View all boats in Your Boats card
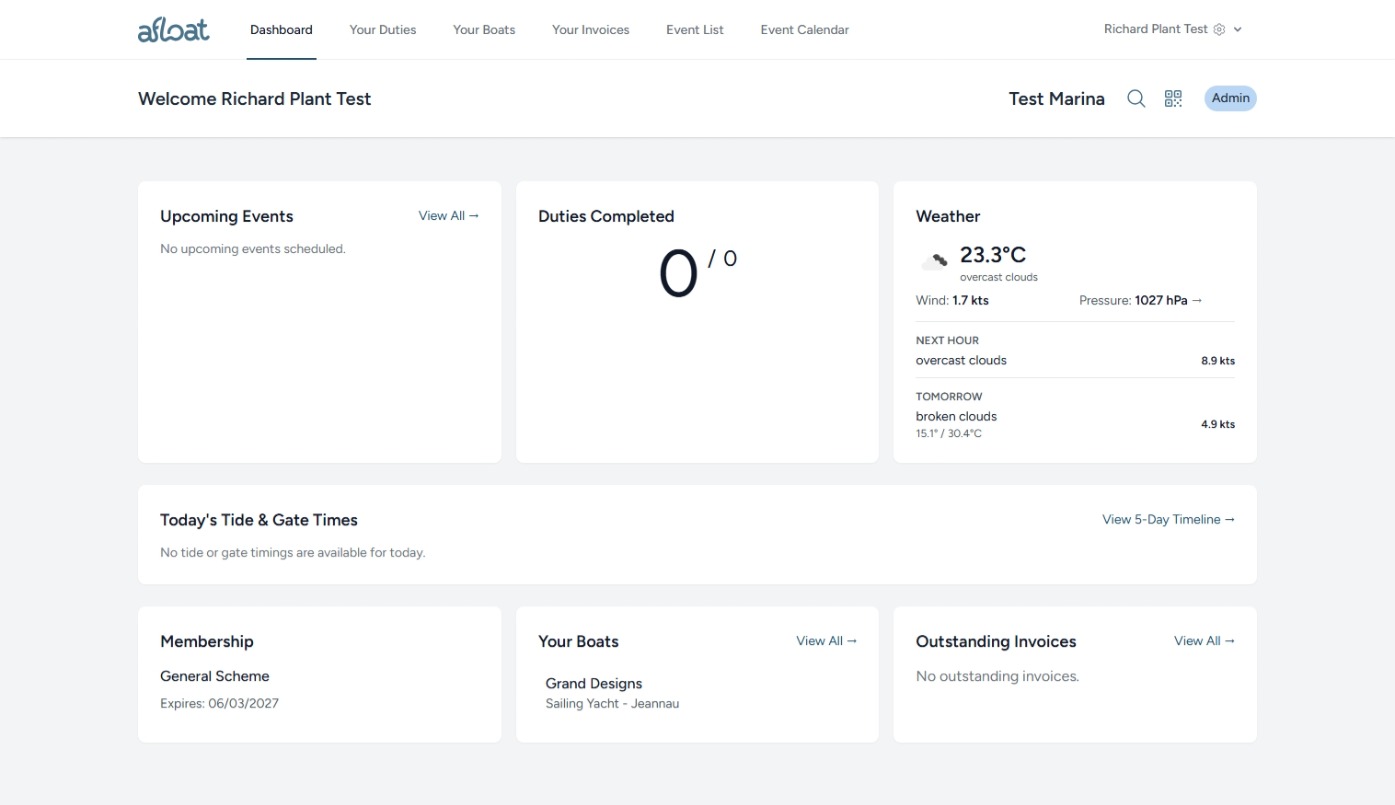The image size is (1395, 805). click(827, 641)
